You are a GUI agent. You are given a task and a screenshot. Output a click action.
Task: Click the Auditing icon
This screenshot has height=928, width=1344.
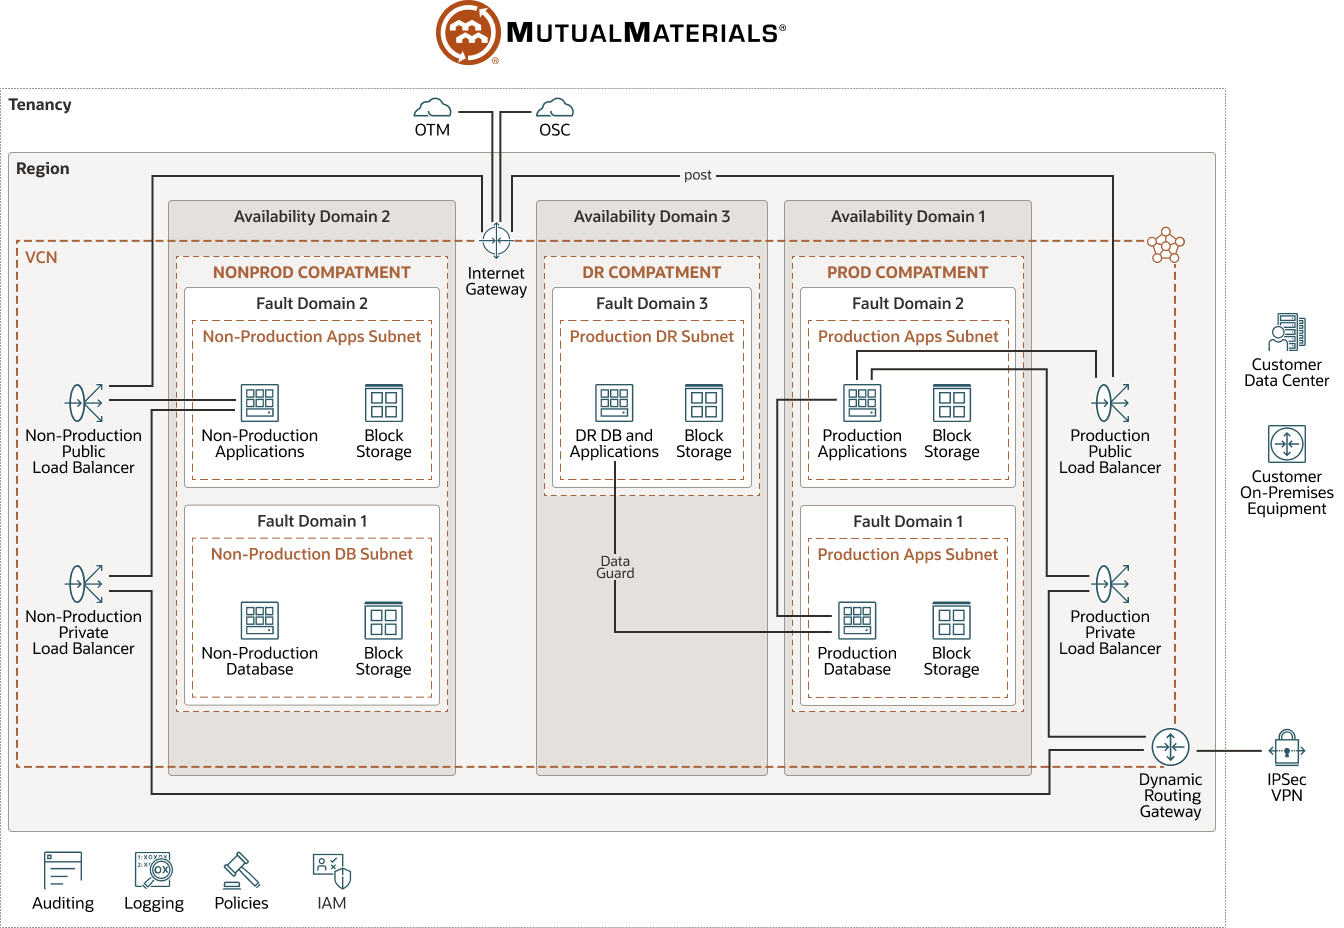click(62, 864)
